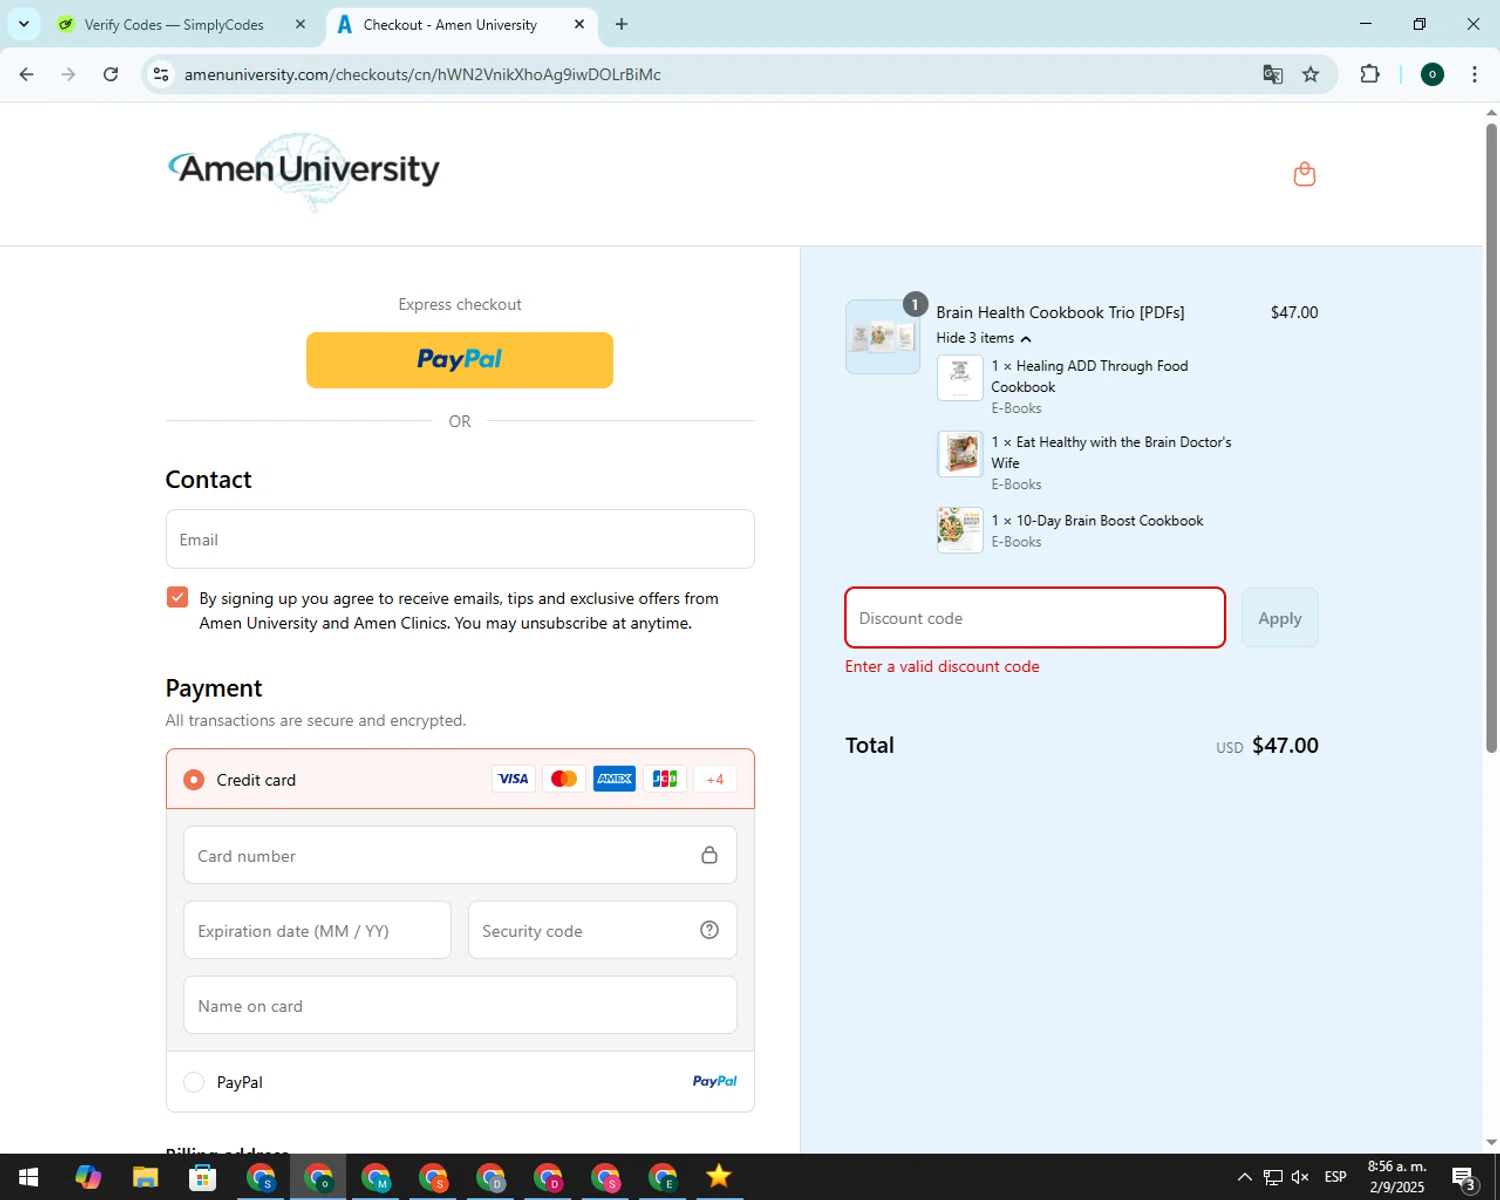This screenshot has height=1200, width=1500.
Task: Show the +4 more card brands
Action: (x=715, y=779)
